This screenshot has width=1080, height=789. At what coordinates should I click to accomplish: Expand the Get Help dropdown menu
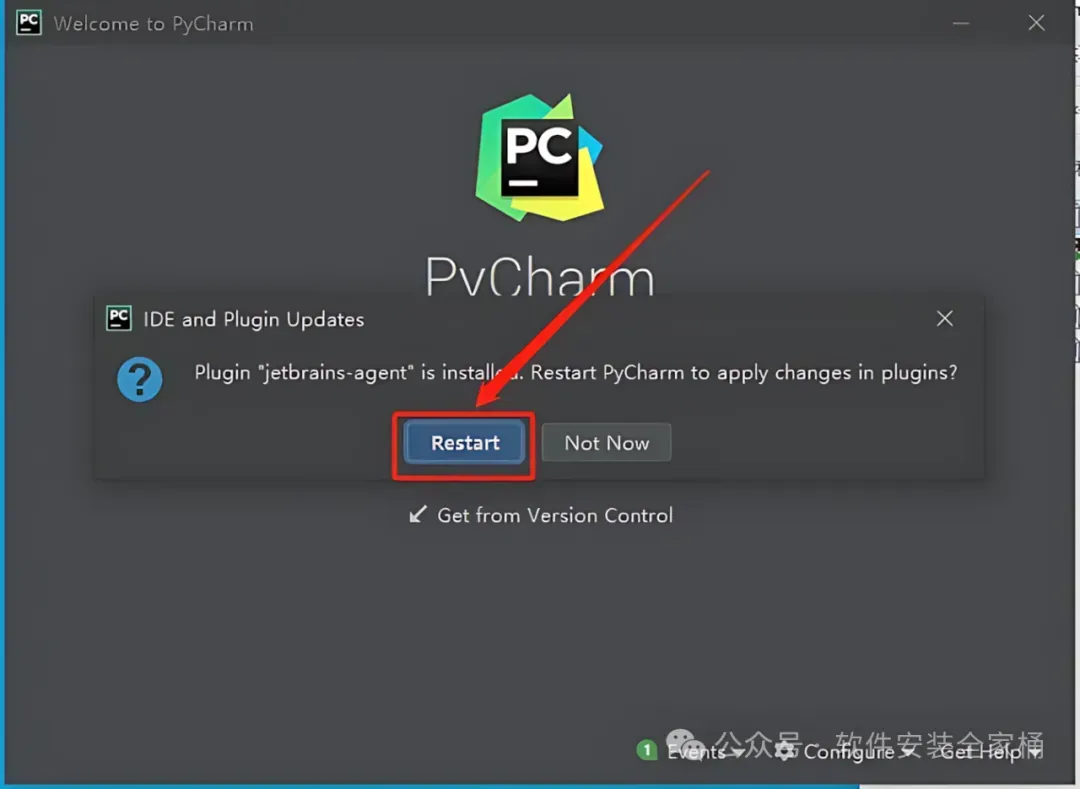990,753
